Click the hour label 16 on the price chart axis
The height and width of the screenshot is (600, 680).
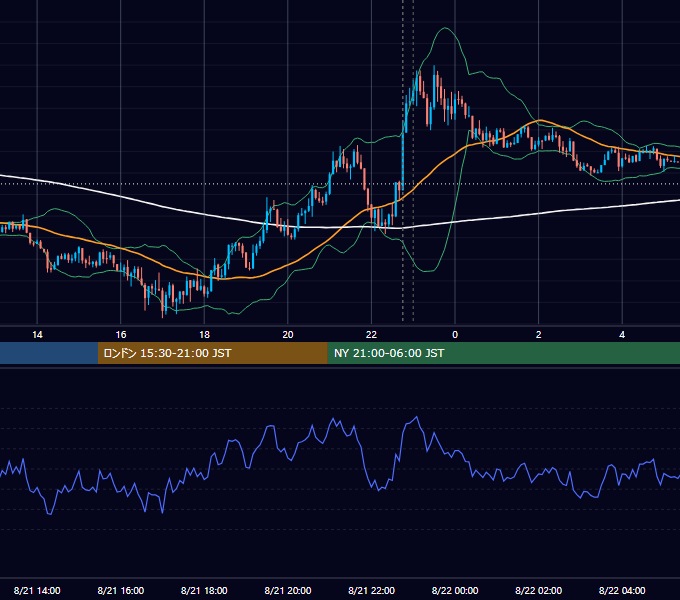tap(121, 335)
